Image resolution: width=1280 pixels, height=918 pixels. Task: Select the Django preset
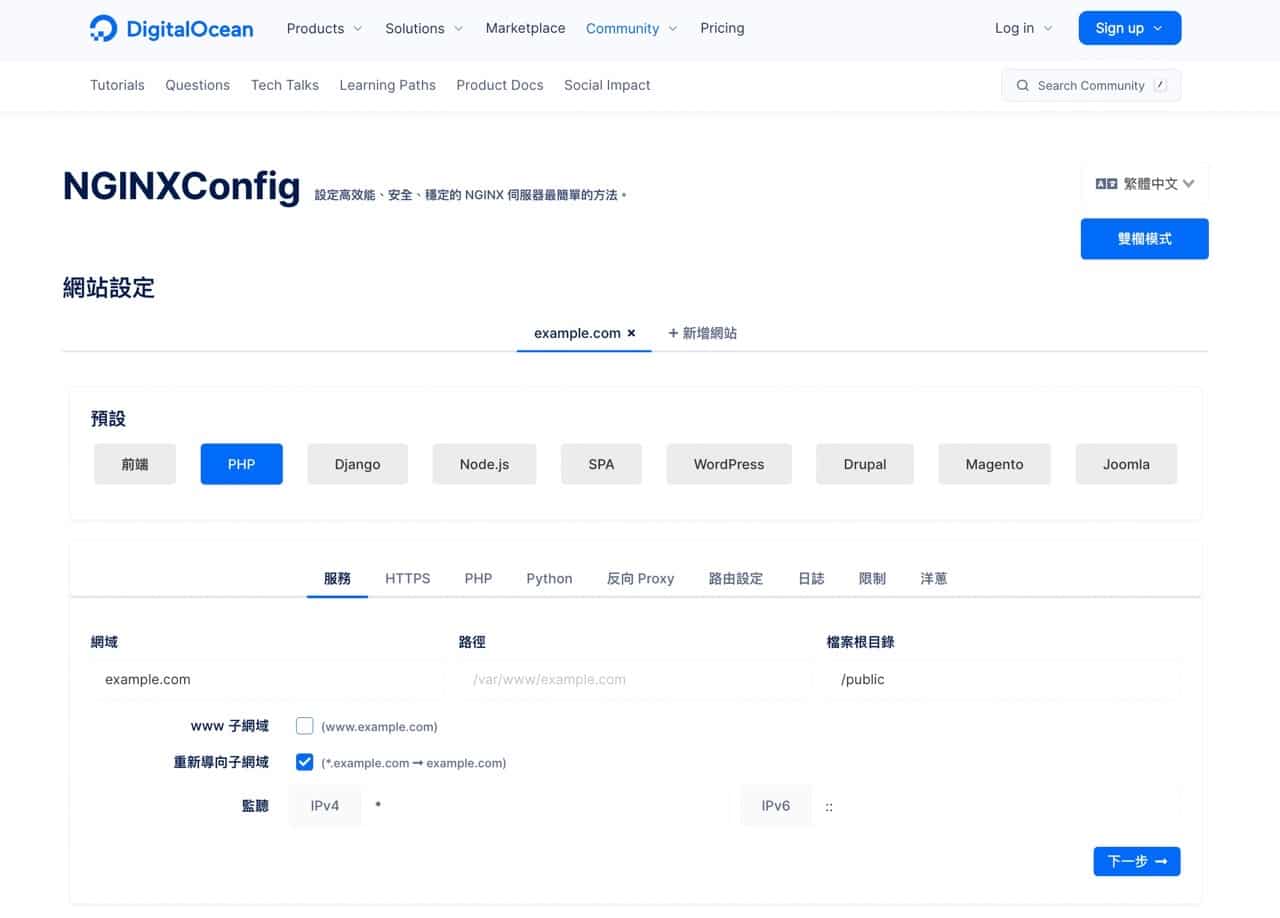(x=357, y=464)
